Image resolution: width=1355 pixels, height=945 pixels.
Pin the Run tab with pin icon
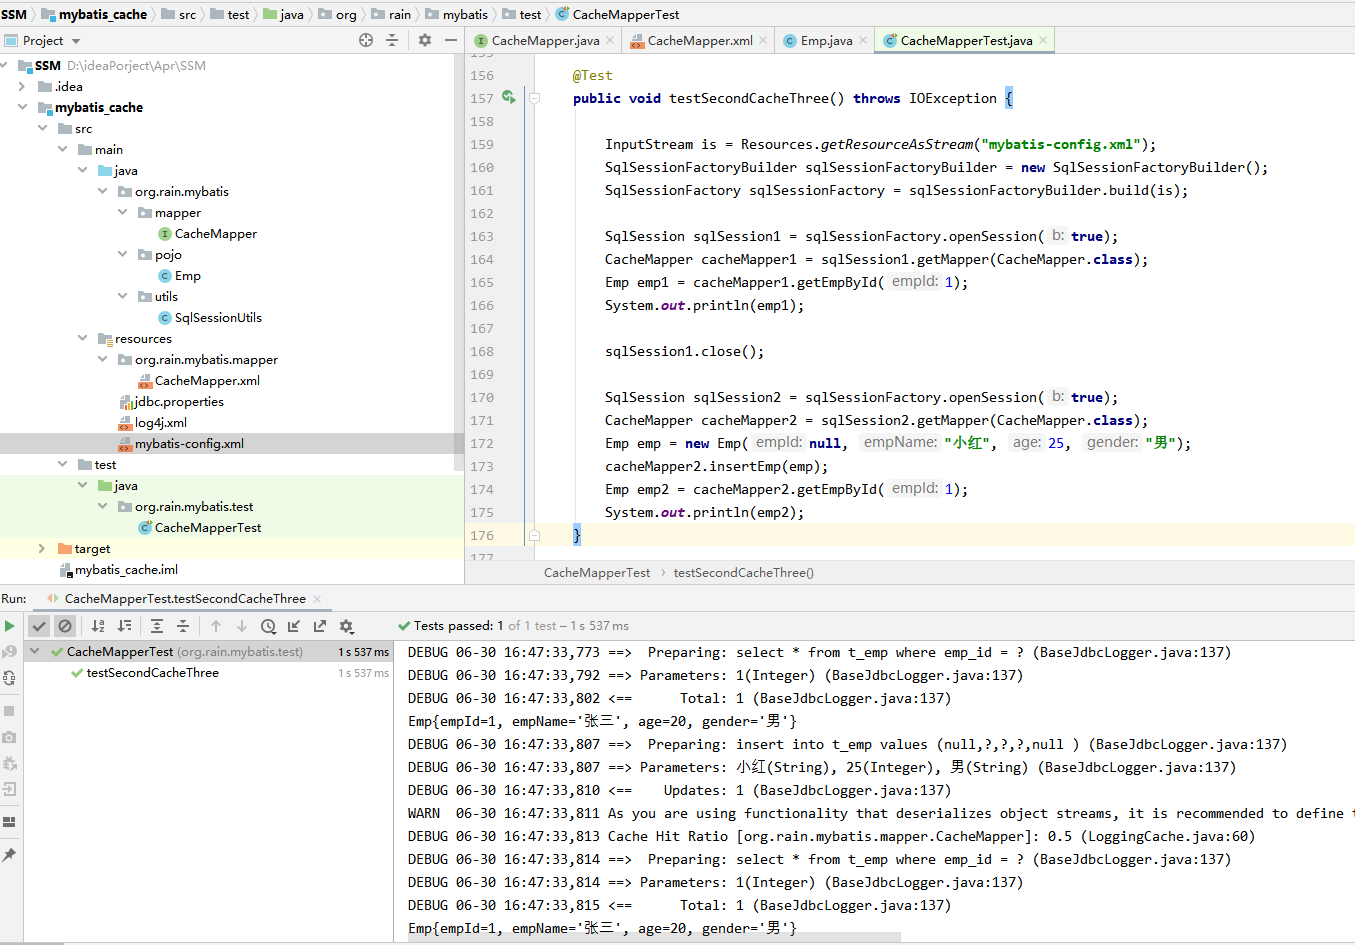pyautogui.click(x=9, y=855)
